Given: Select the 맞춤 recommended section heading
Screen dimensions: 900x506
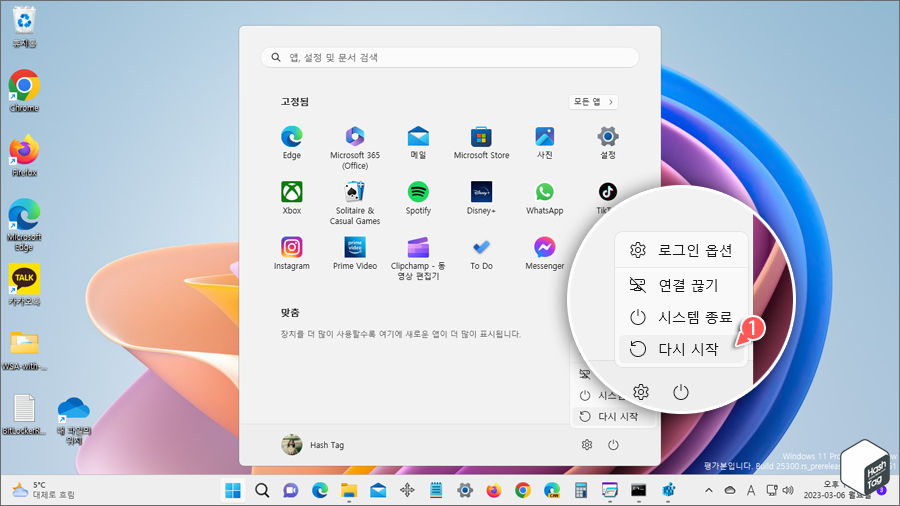Looking at the screenshot, I should (290, 313).
